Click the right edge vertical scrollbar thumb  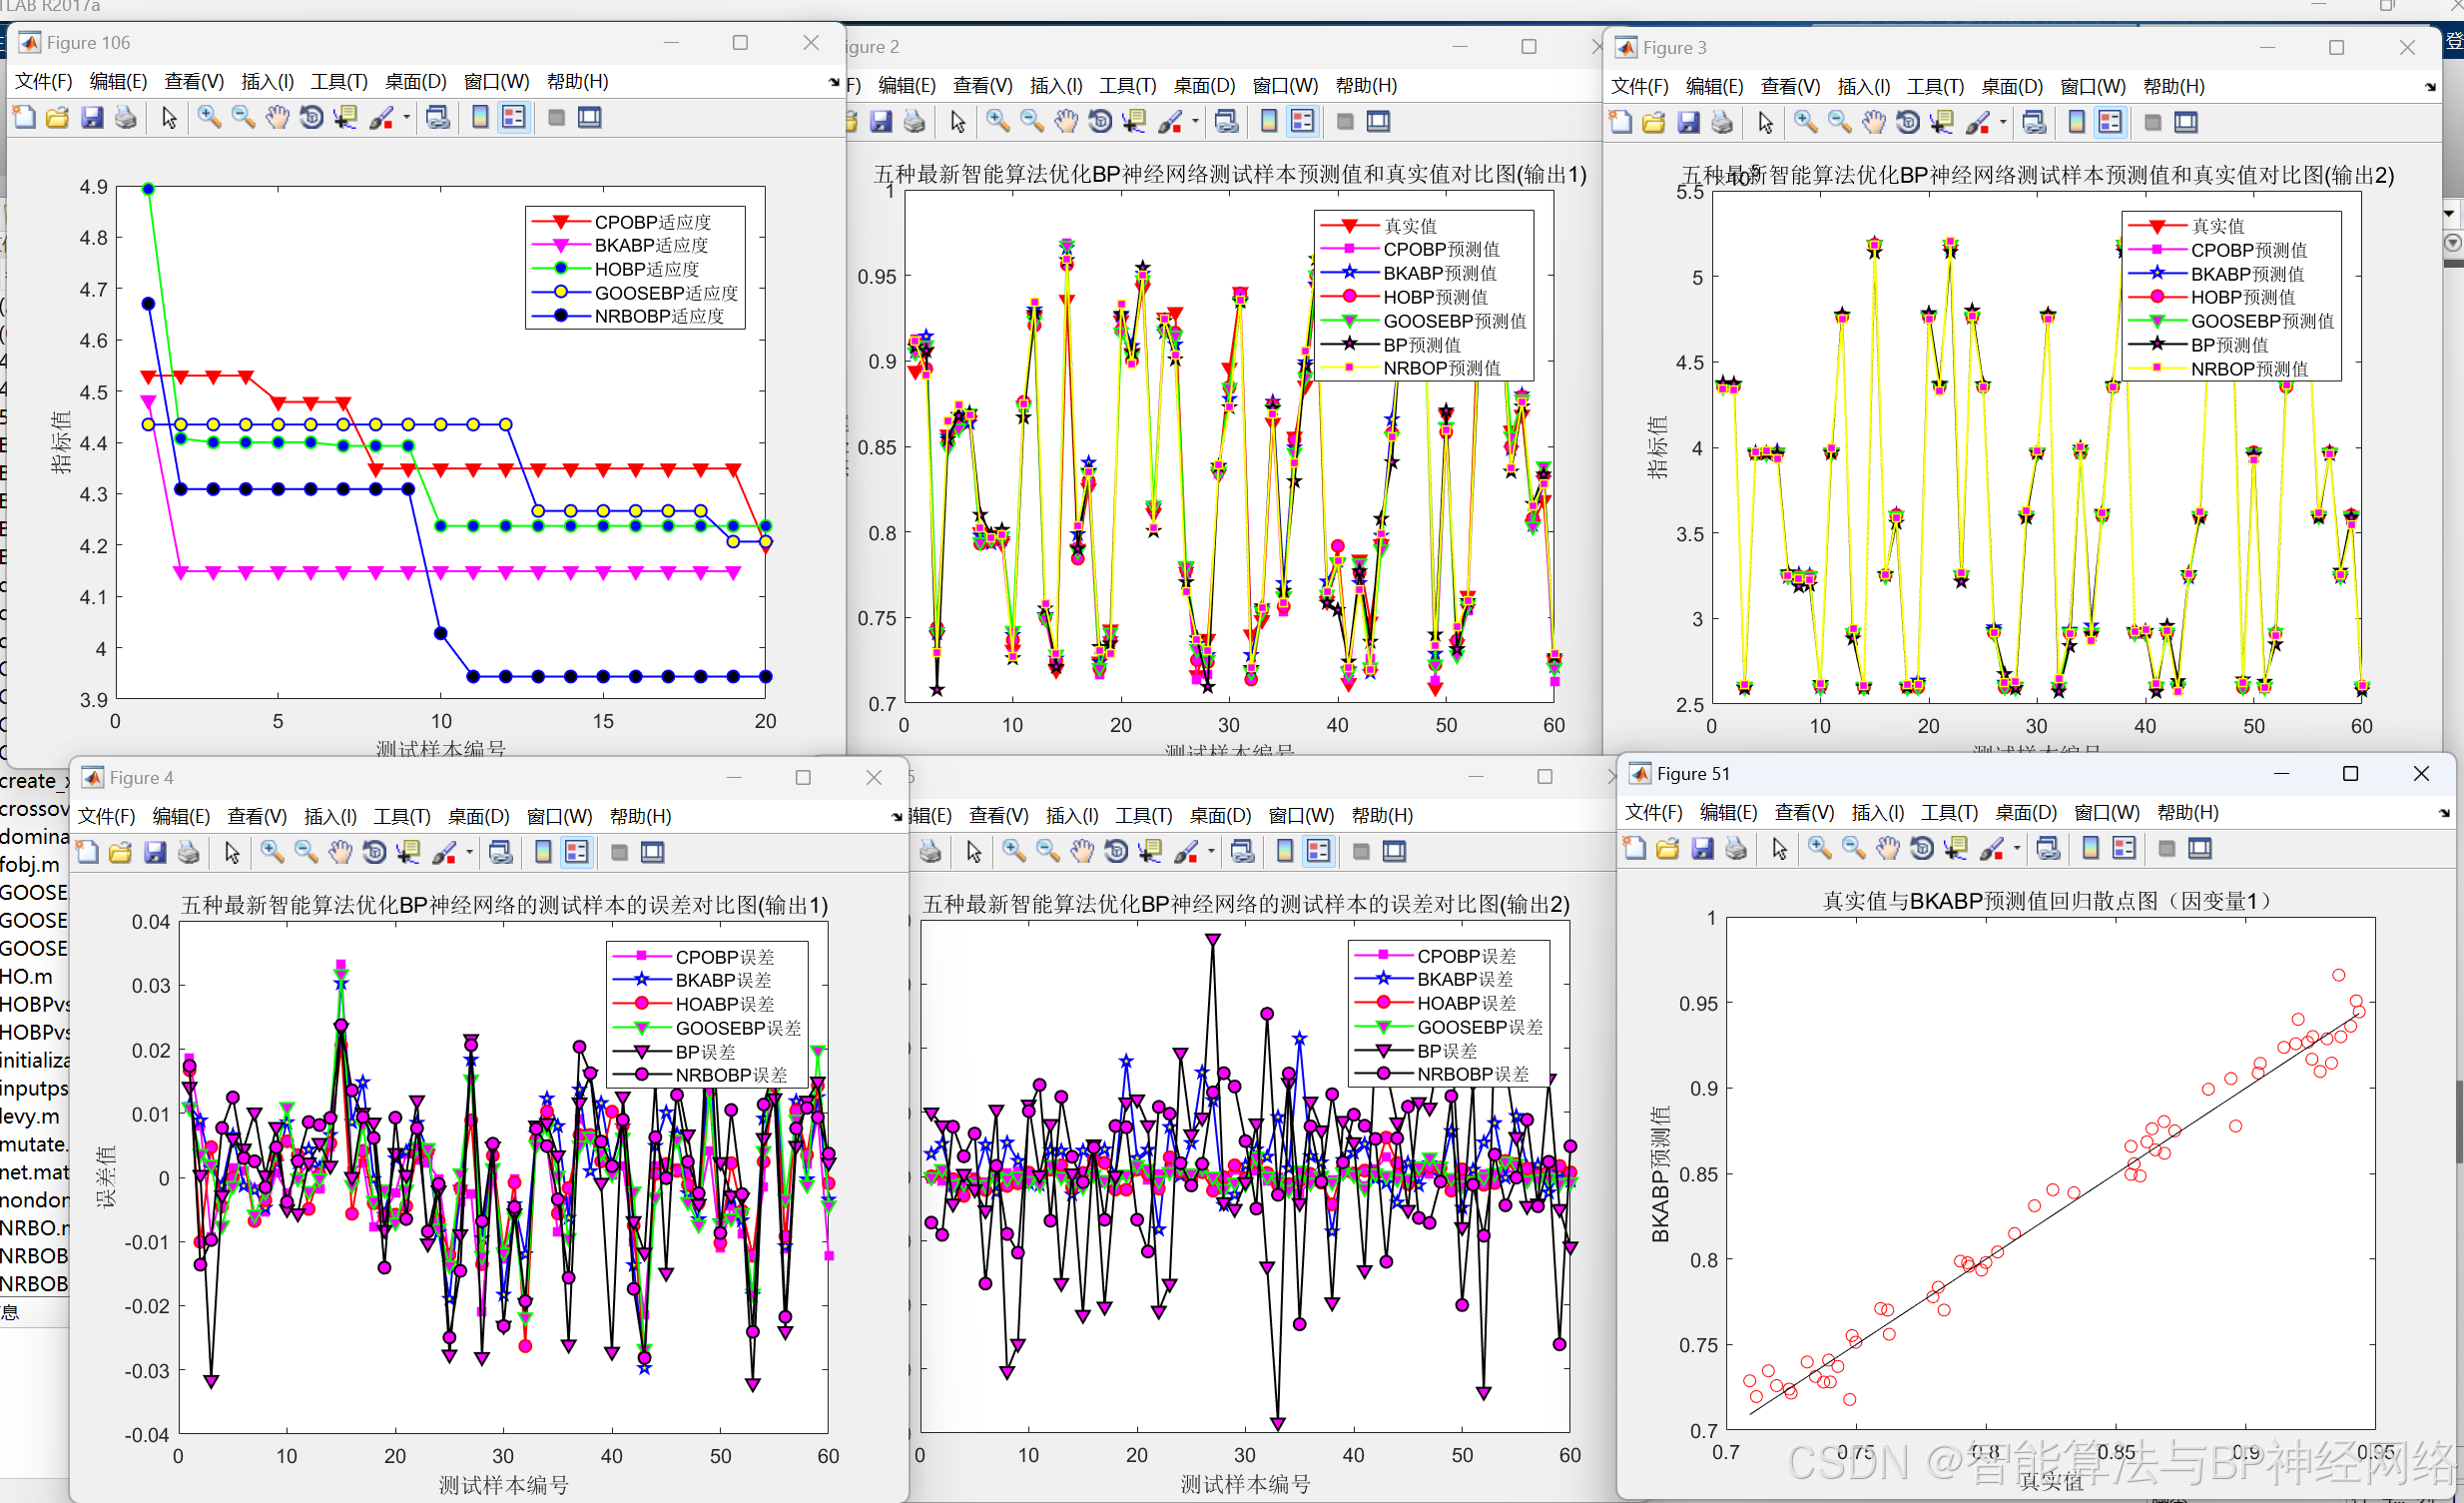click(2458, 1120)
